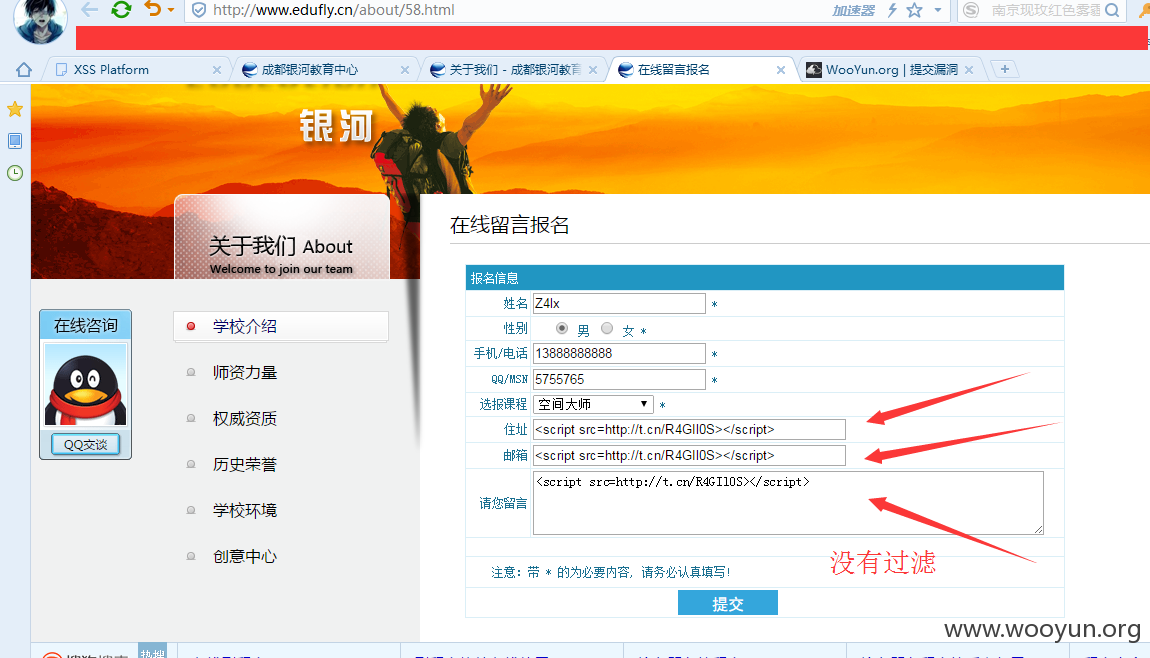Click the blue reading list sidebar icon

[x=15, y=141]
